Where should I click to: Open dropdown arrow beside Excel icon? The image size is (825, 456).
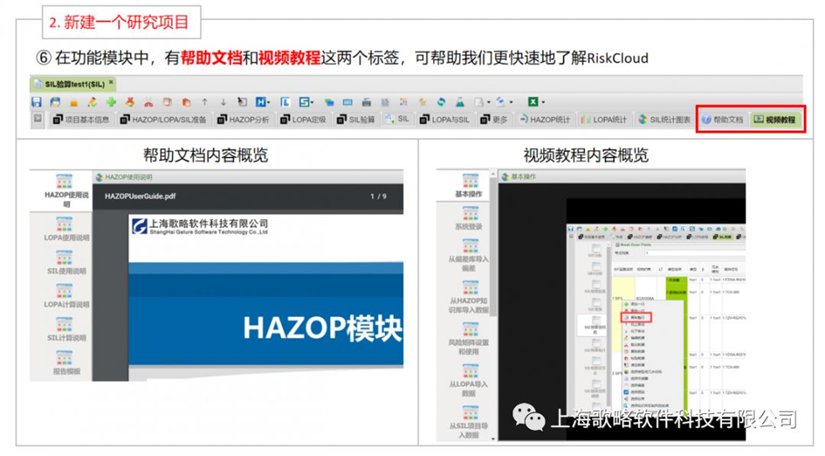coord(543,103)
